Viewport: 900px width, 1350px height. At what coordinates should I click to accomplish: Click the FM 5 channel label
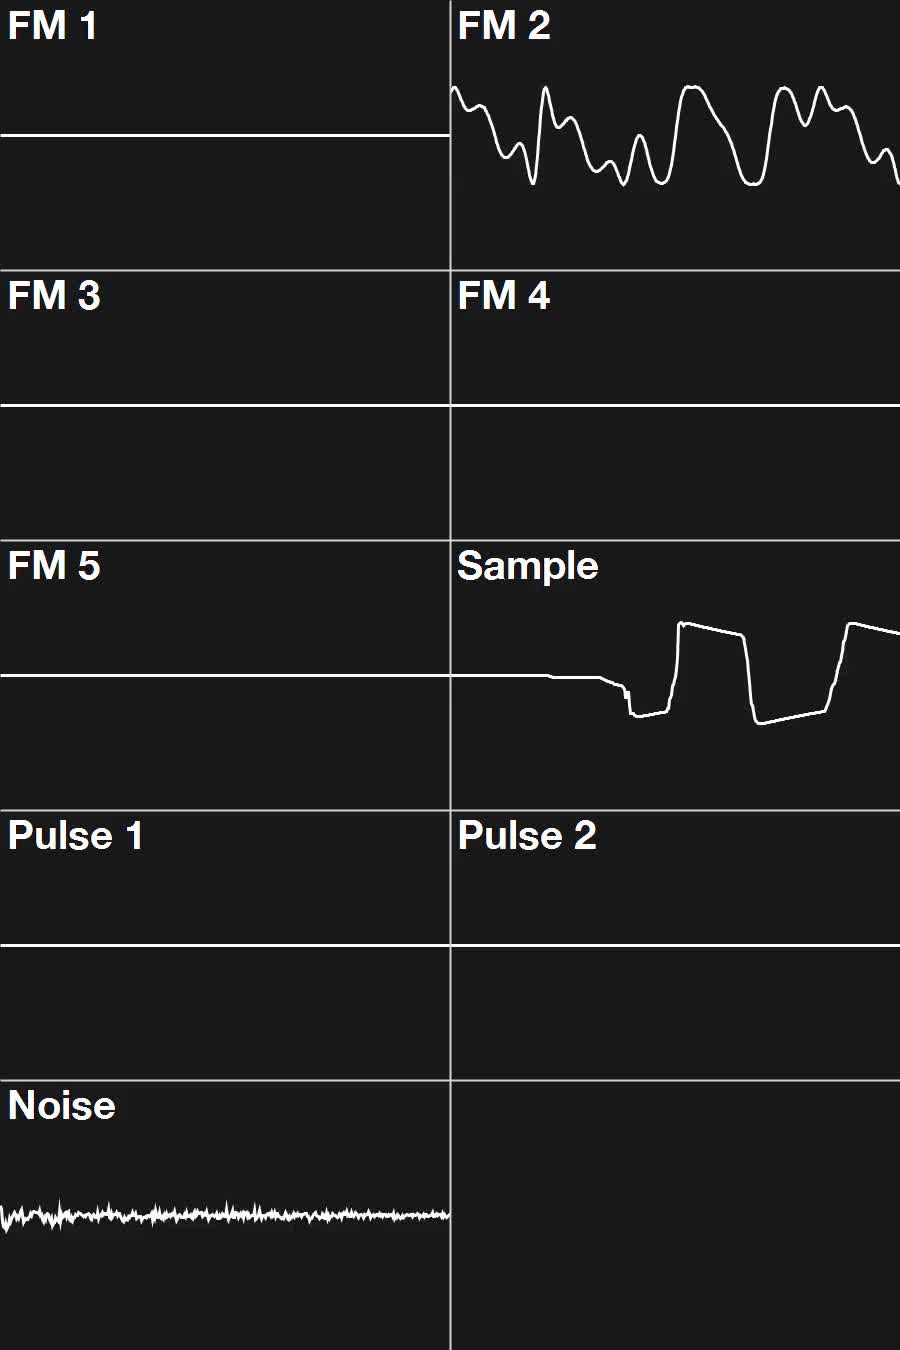[x=54, y=566]
